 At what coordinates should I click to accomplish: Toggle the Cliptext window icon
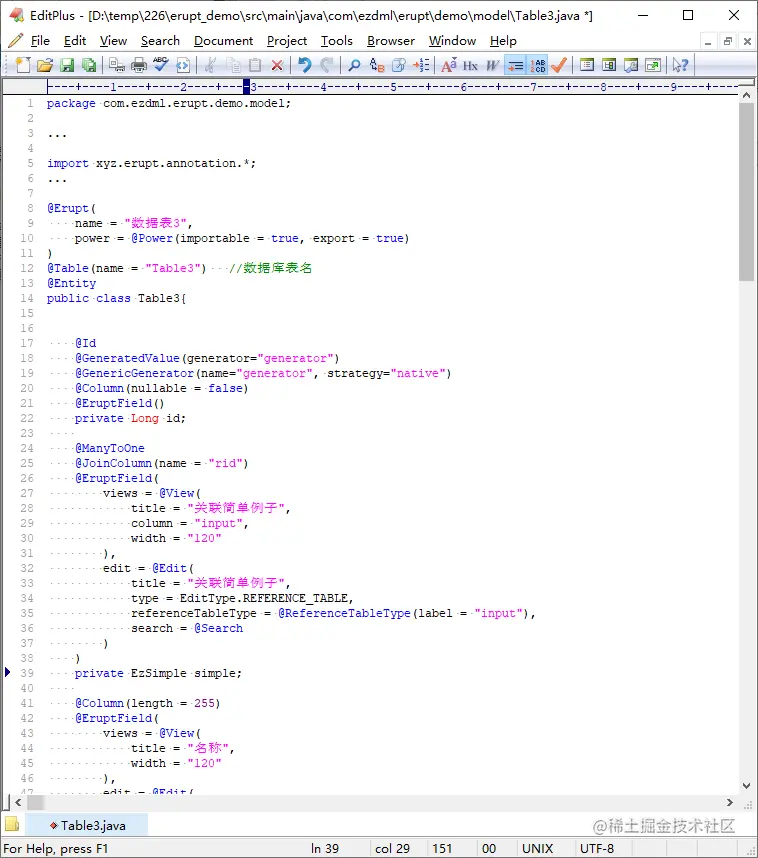pyautogui.click(x=609, y=65)
